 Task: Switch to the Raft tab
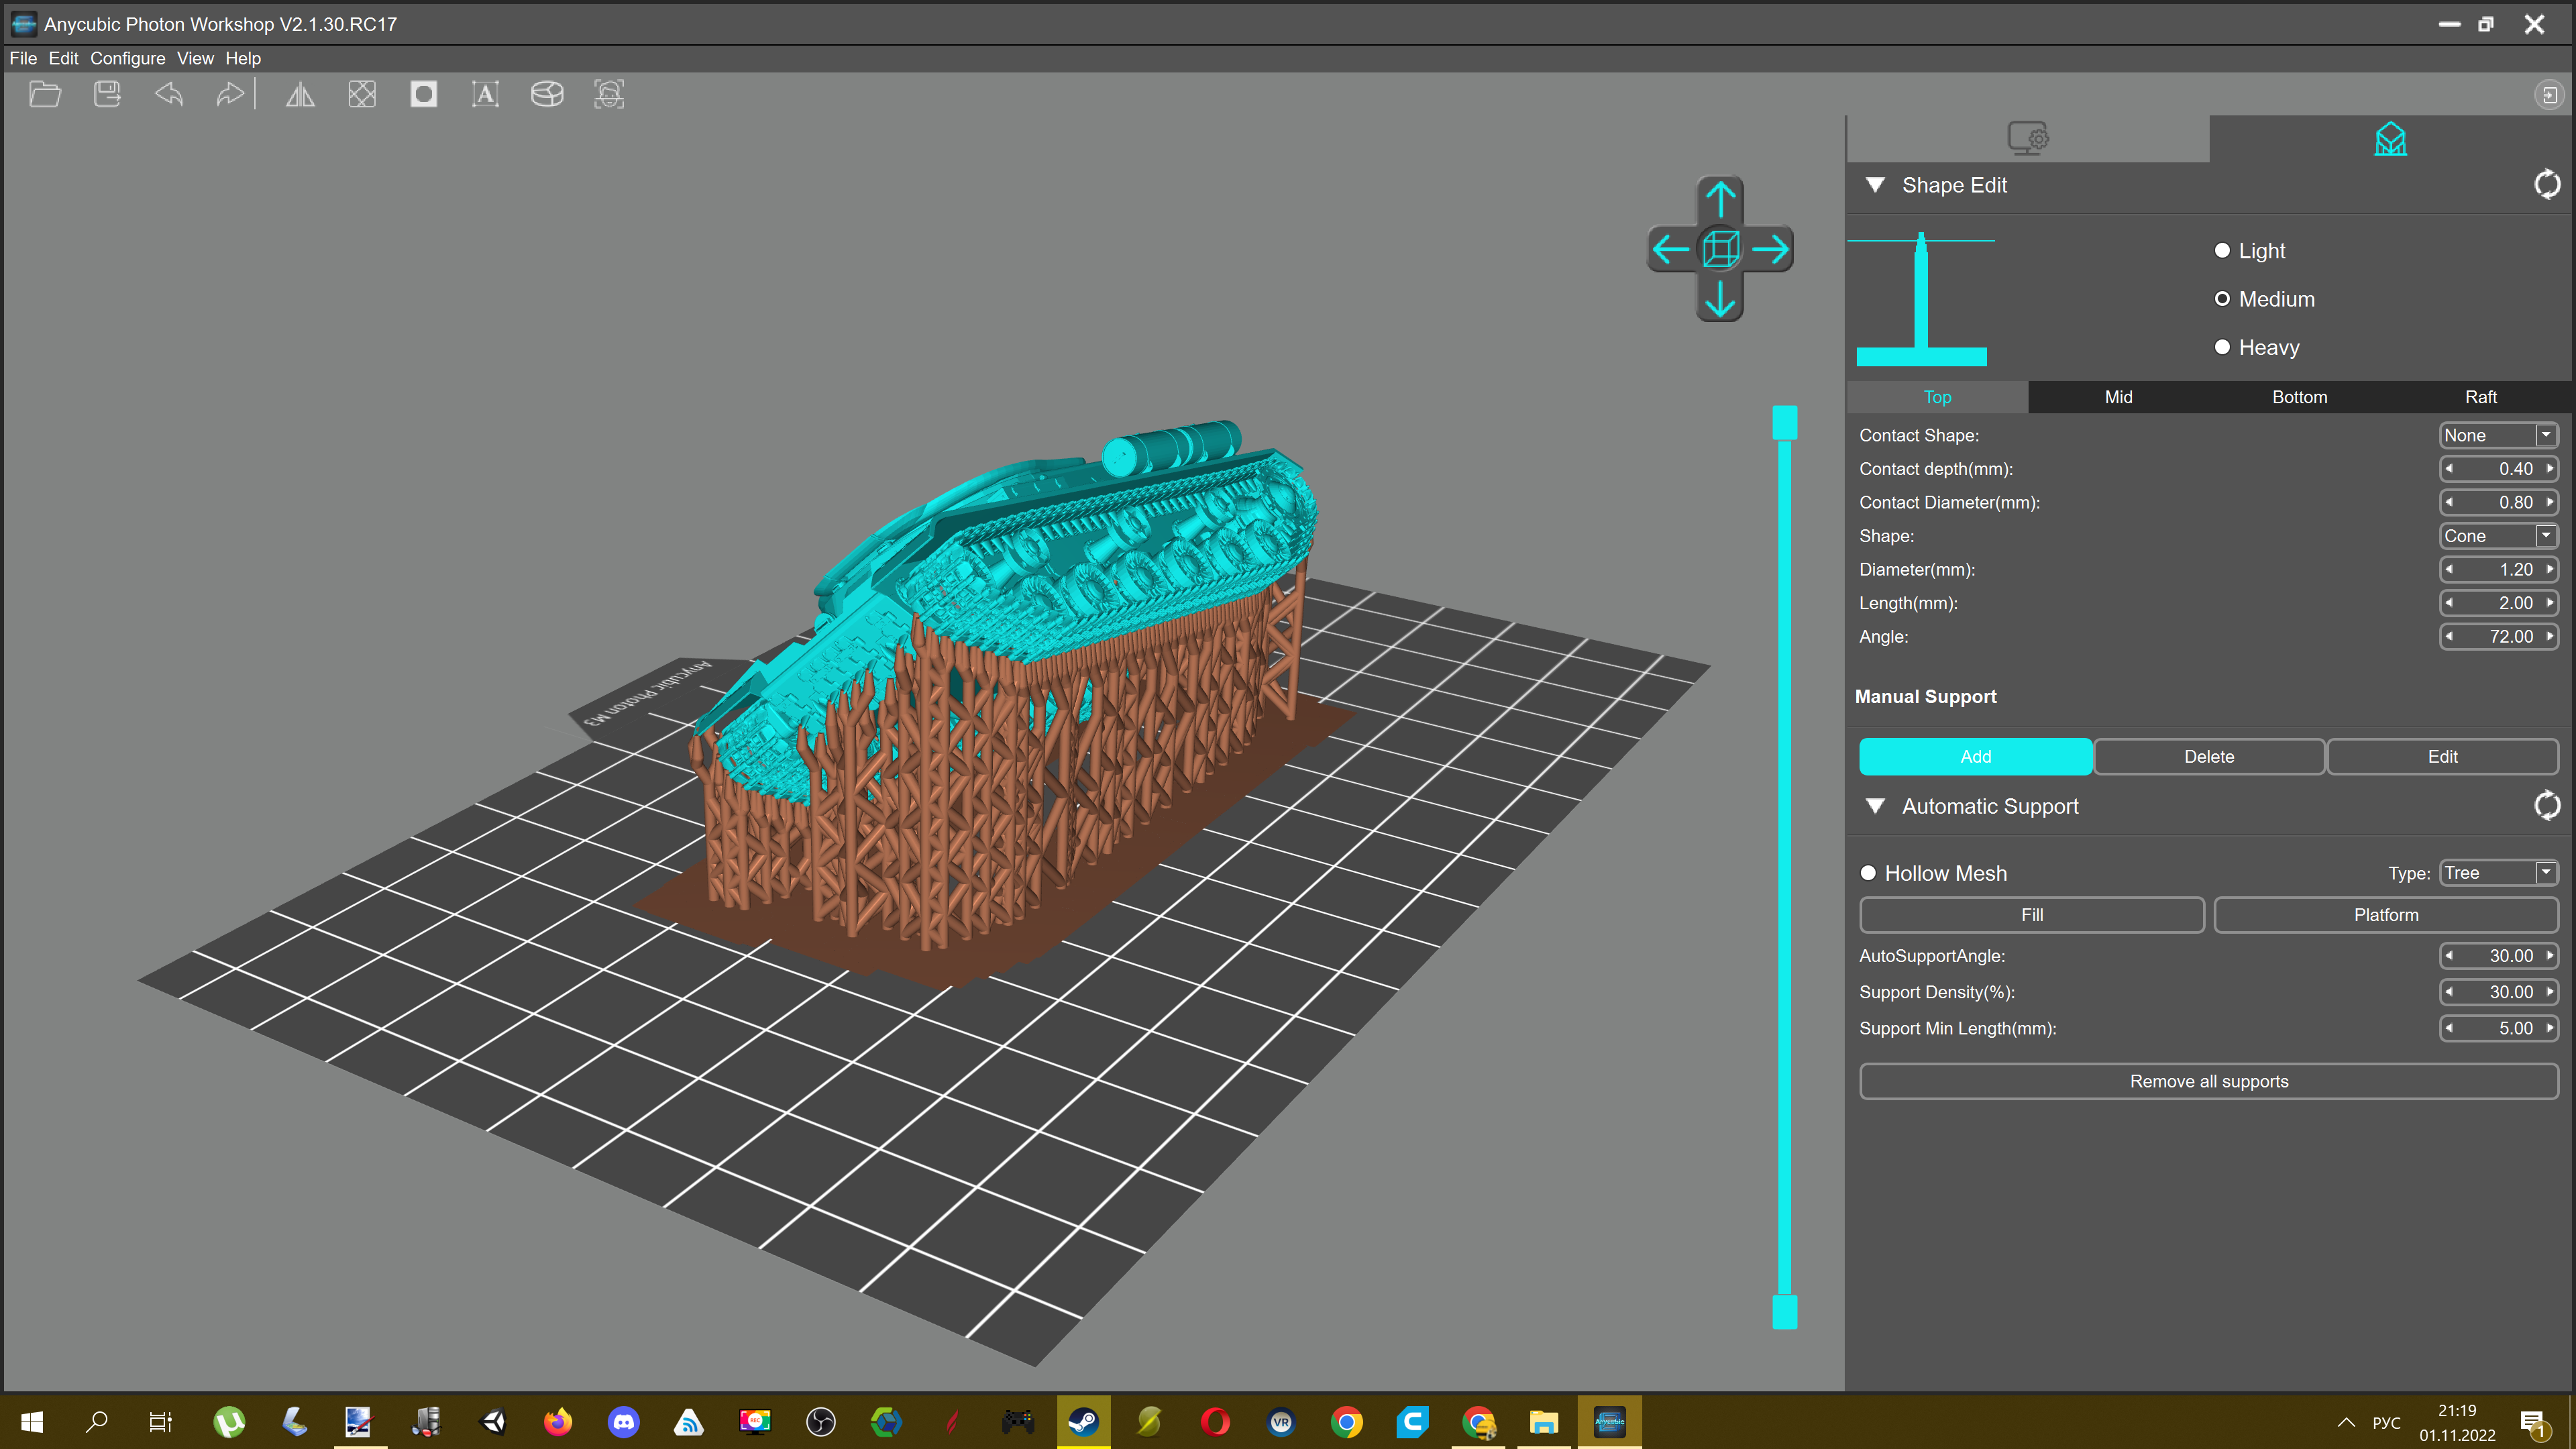[2480, 397]
